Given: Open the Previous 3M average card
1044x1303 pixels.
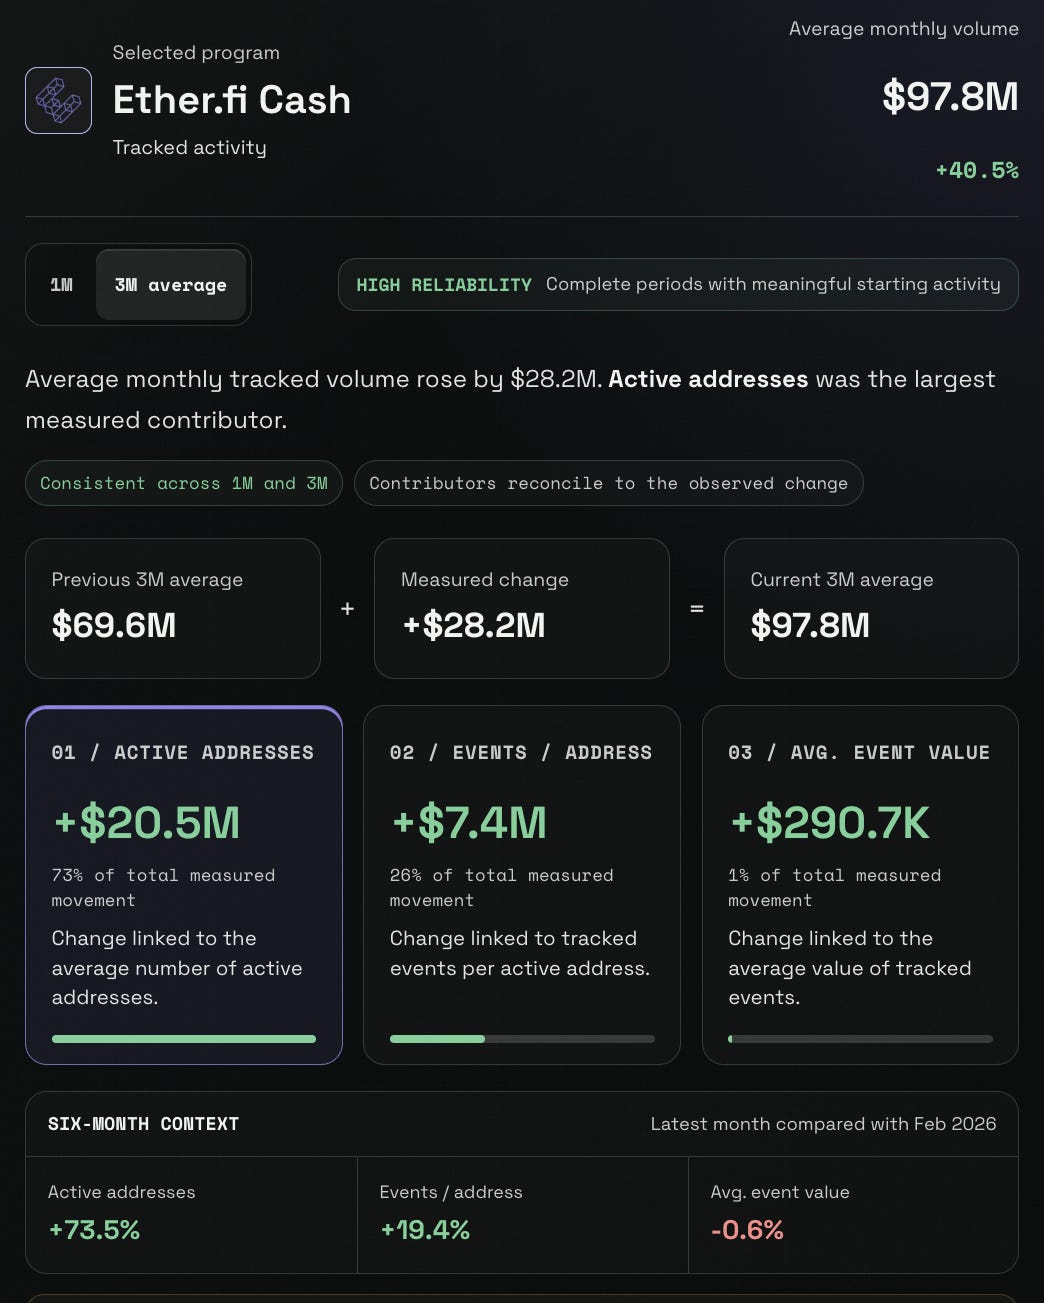Looking at the screenshot, I should pyautogui.click(x=173, y=608).
